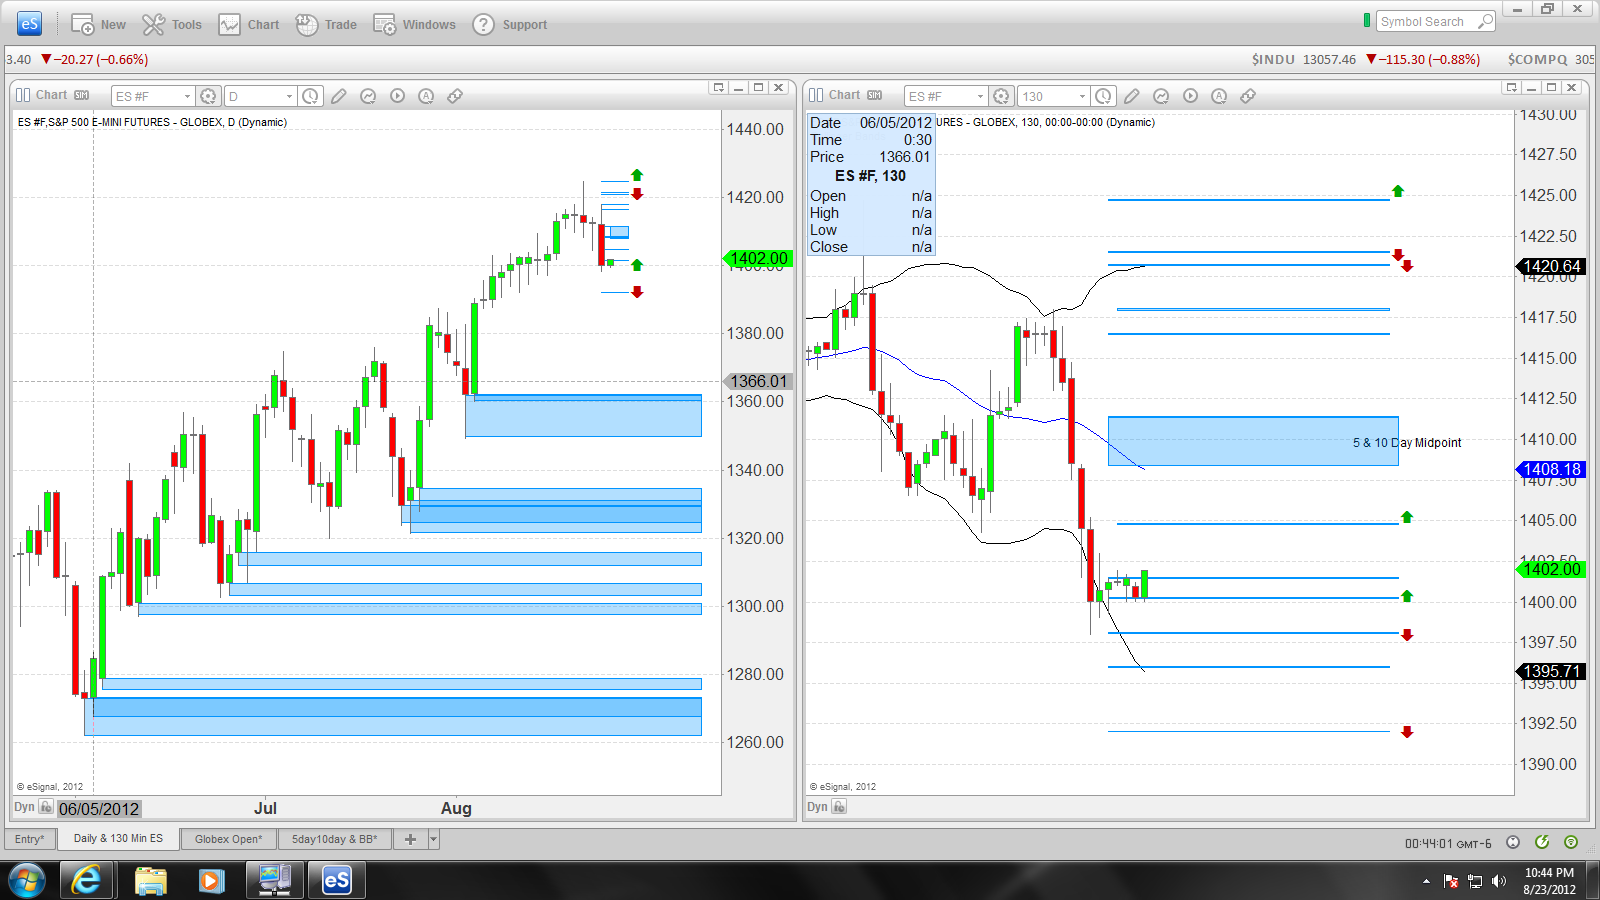
Task: Switch to the Globex Open* tab
Action: tap(229, 839)
